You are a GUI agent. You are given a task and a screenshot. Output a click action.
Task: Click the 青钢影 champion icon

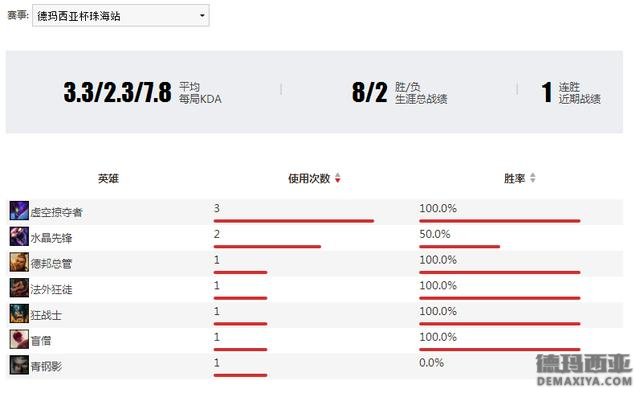click(19, 365)
